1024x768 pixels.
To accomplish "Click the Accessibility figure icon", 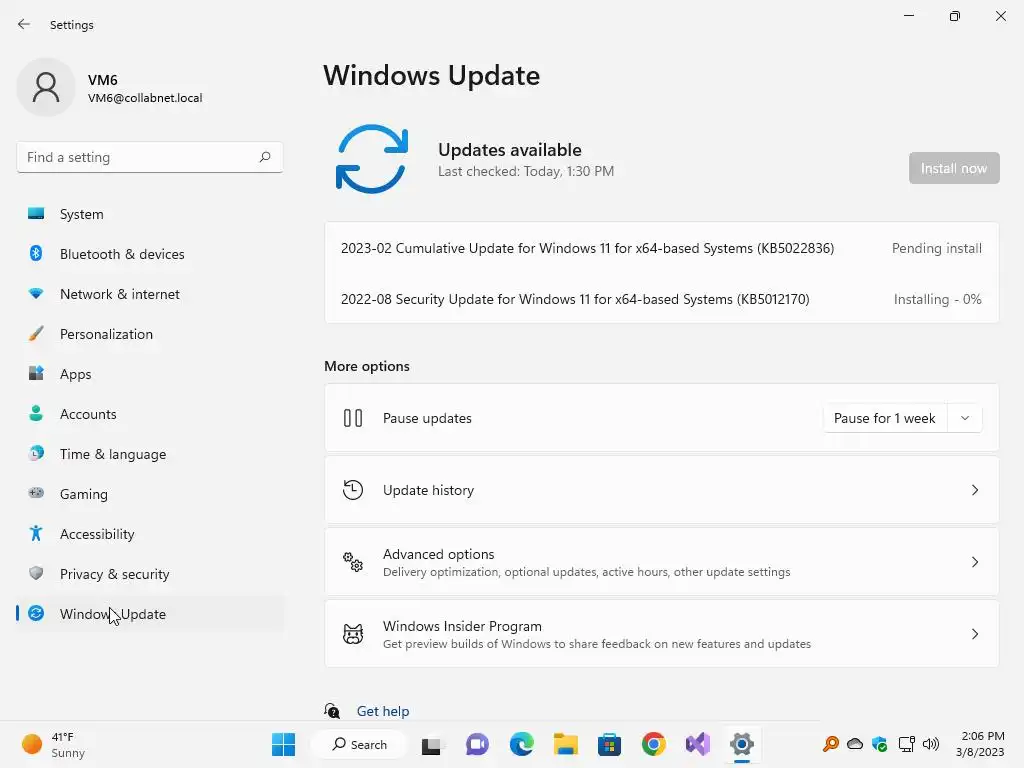I will (x=36, y=534).
